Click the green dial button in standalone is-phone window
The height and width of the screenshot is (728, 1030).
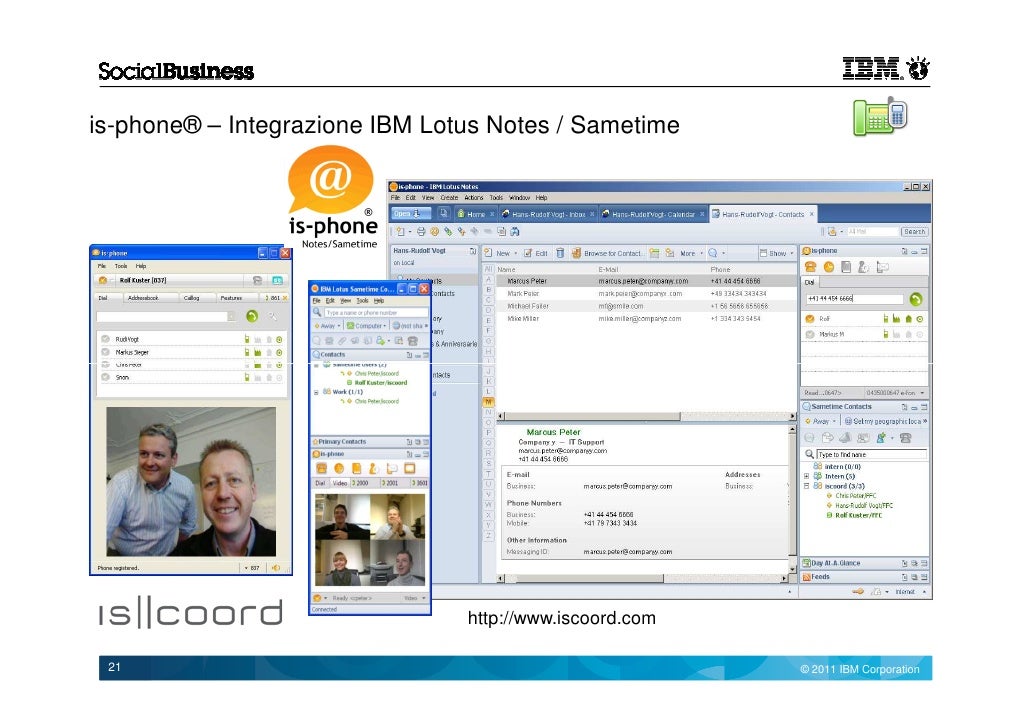[x=252, y=317]
